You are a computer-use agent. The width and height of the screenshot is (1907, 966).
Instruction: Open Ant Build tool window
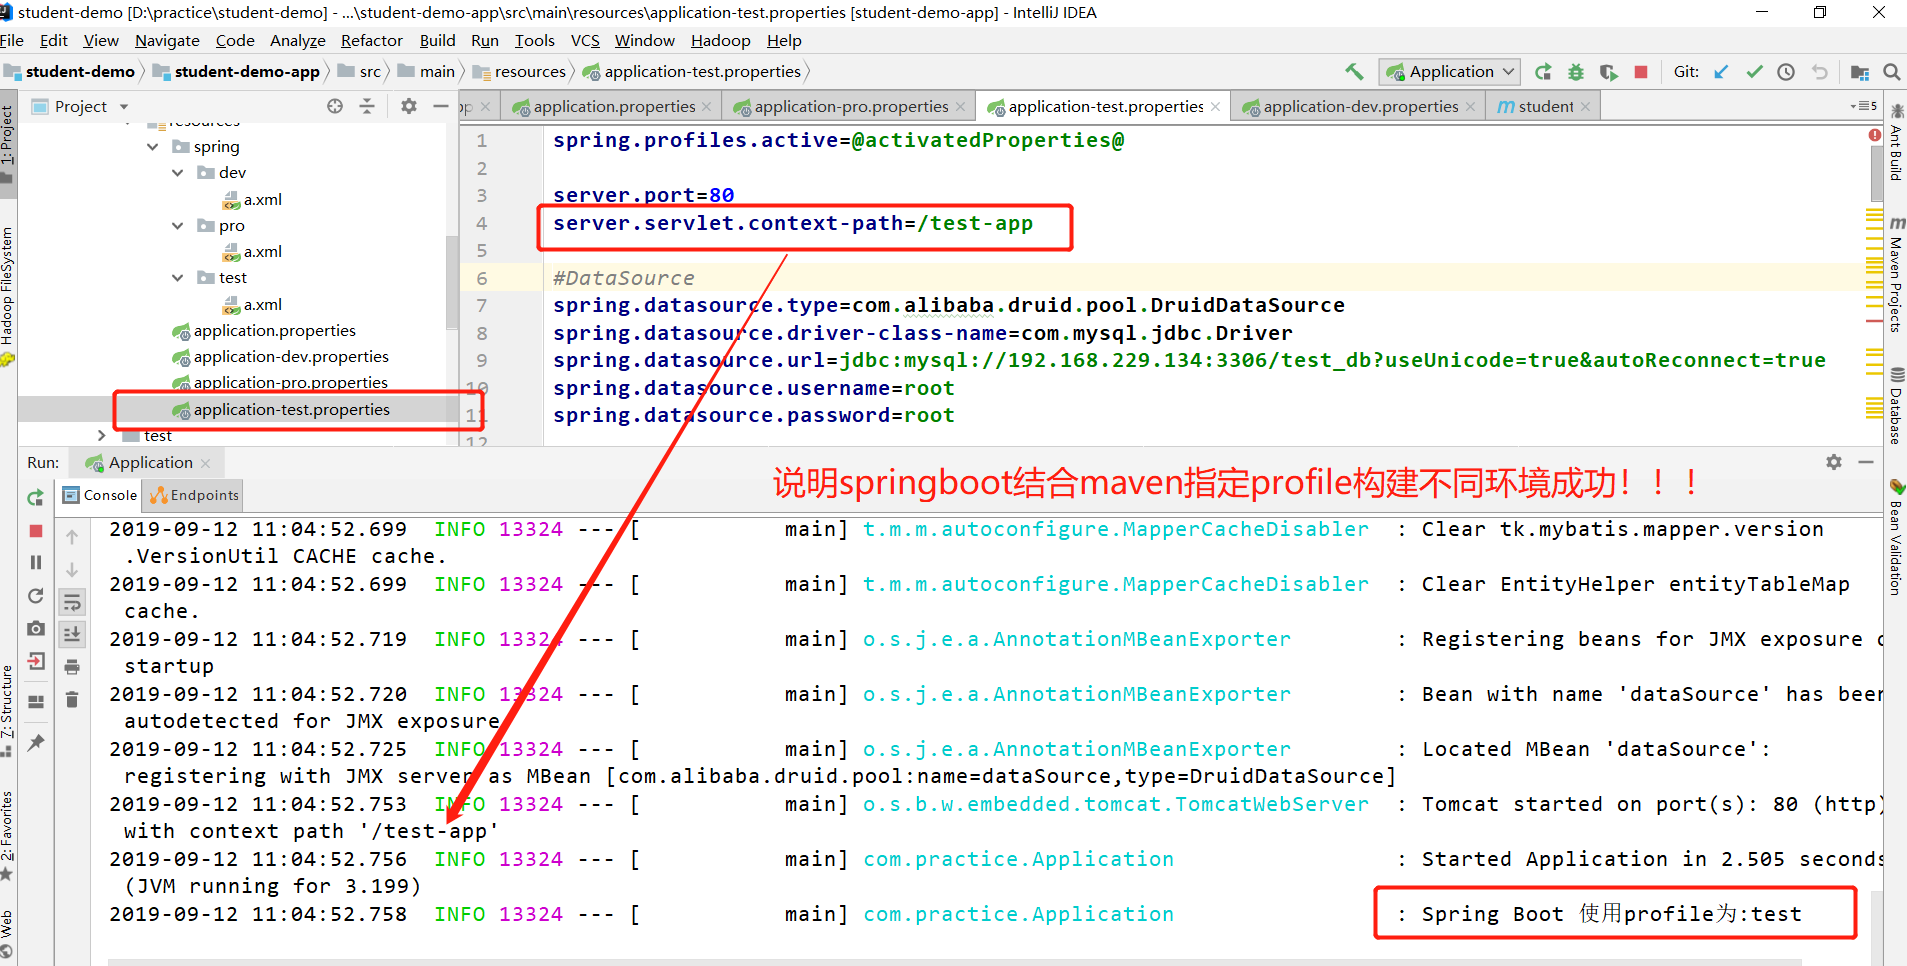(1895, 143)
